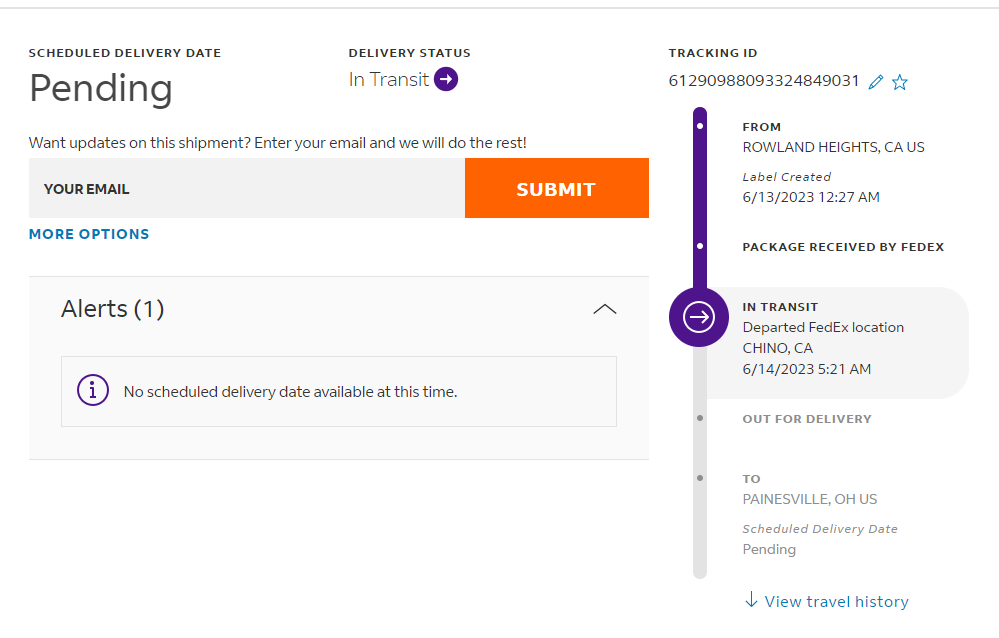Select the TO Painesville timeline dot
This screenshot has height=638, width=999.
(x=700, y=478)
